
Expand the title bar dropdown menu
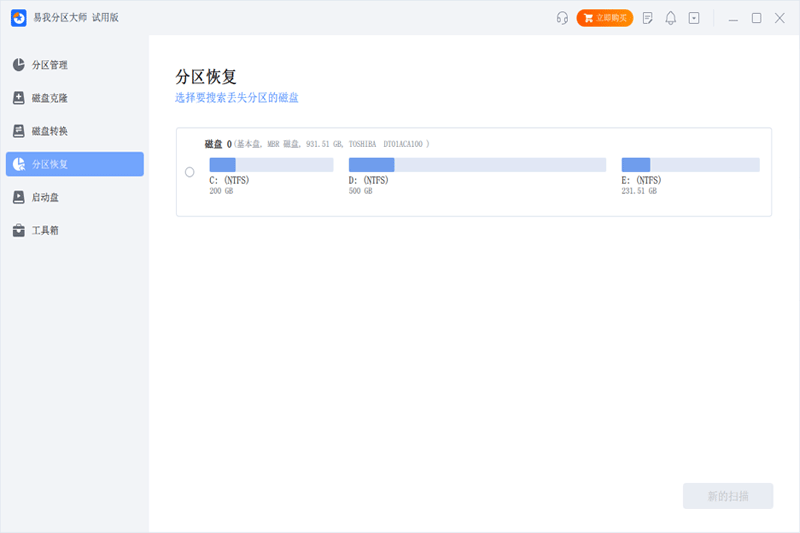tap(694, 18)
